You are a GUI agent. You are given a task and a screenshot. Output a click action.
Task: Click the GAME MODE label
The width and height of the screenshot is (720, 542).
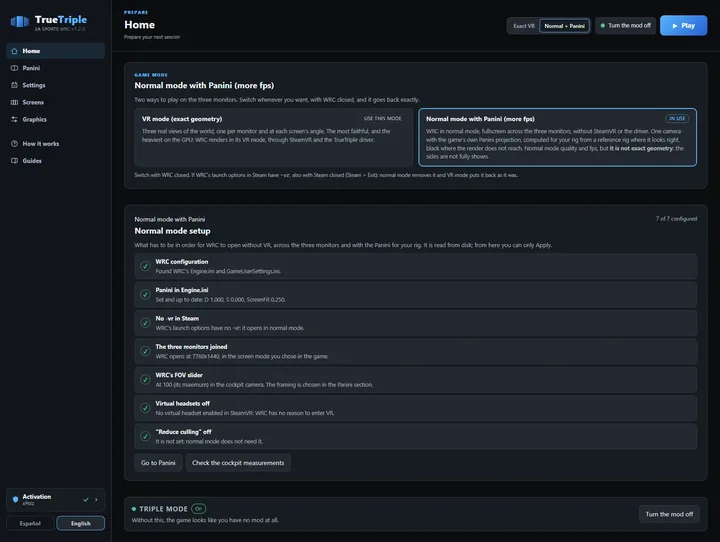[x=151, y=75]
